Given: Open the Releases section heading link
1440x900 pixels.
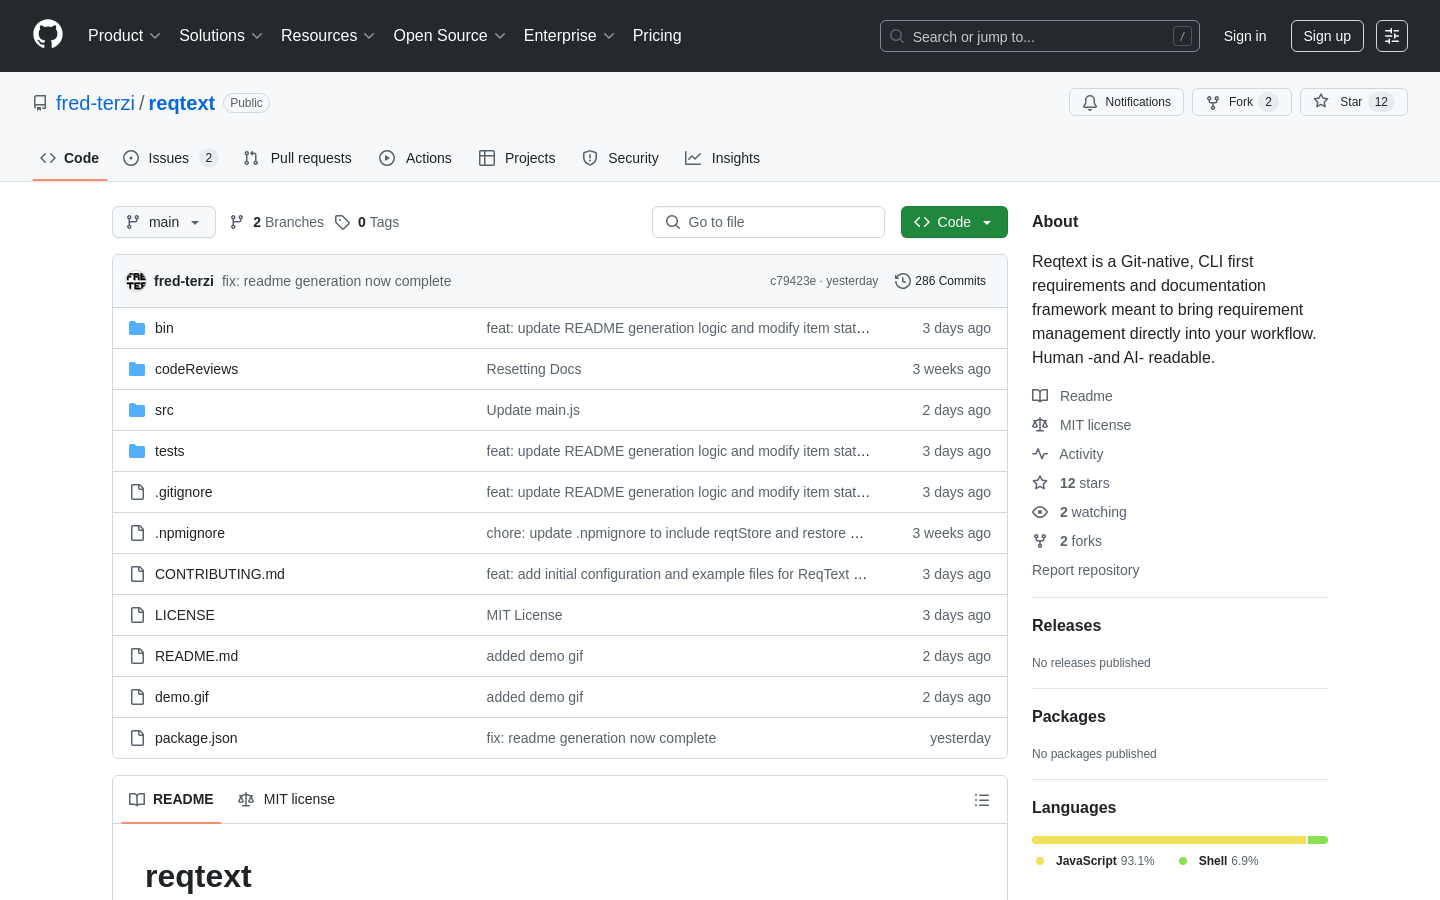Looking at the screenshot, I should [x=1066, y=626].
